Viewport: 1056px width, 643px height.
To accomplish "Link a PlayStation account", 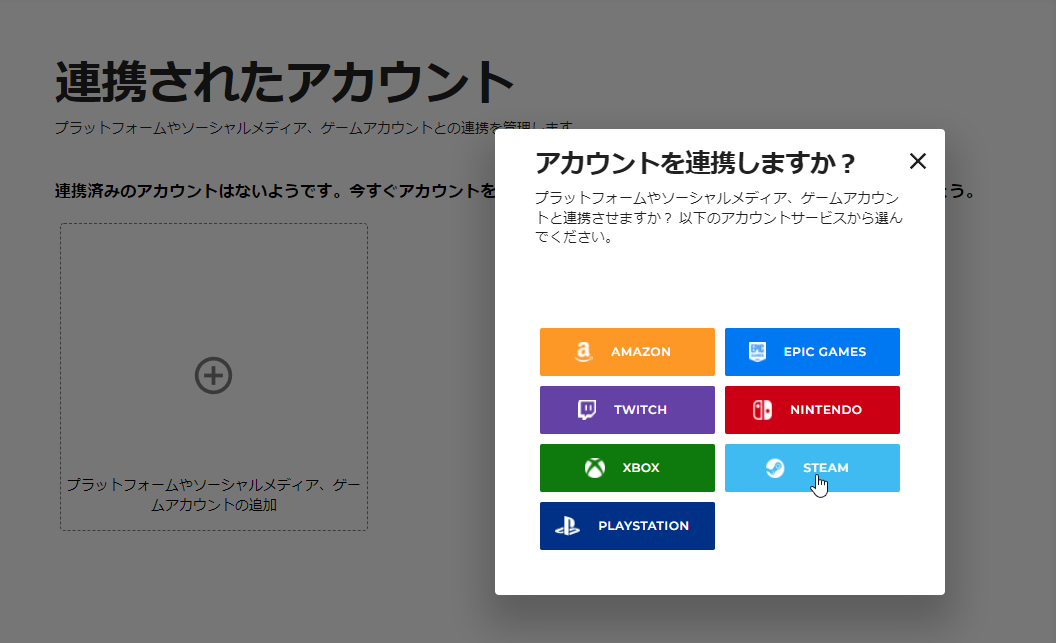I will click(627, 526).
